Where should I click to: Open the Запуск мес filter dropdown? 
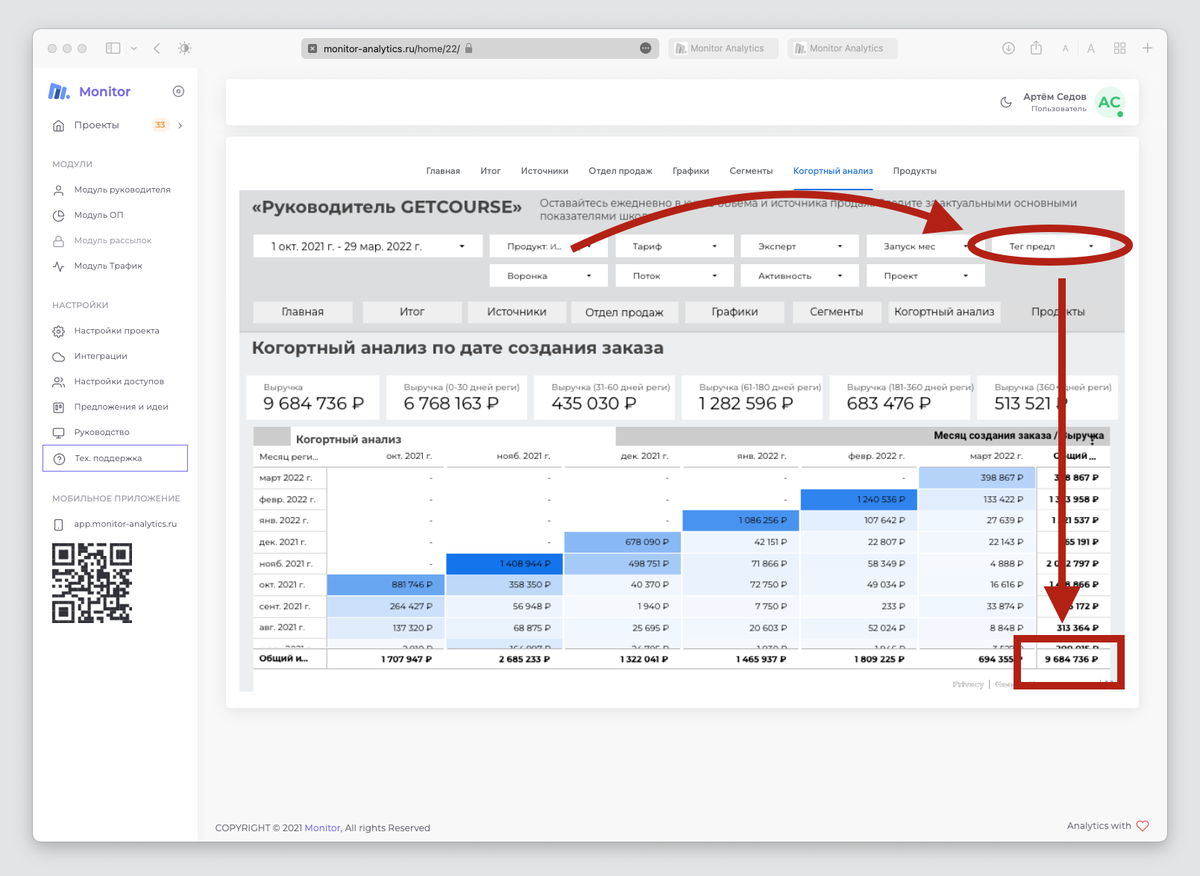(927, 246)
